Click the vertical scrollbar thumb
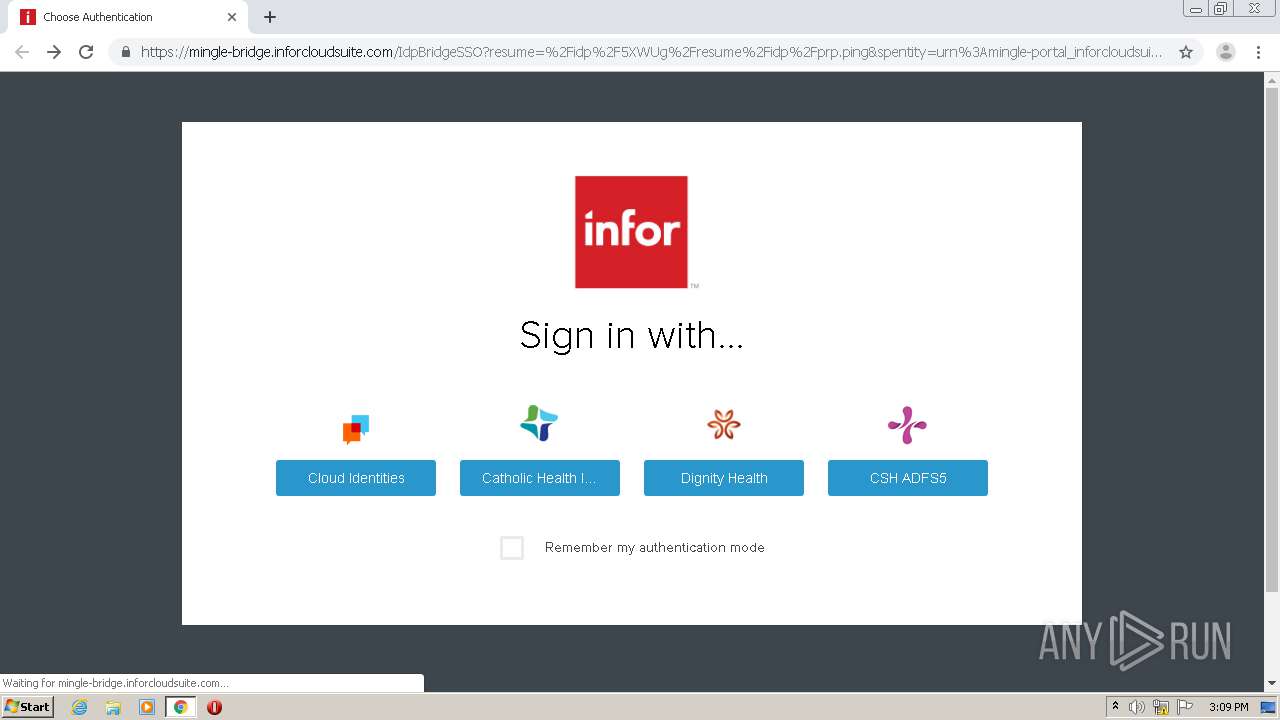The image size is (1280, 720). tap(1272, 340)
